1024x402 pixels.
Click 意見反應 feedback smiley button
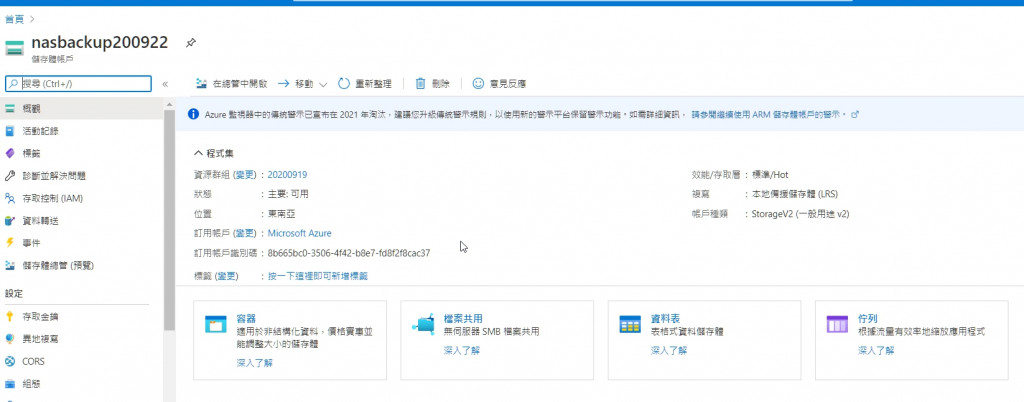pyautogui.click(x=499, y=84)
